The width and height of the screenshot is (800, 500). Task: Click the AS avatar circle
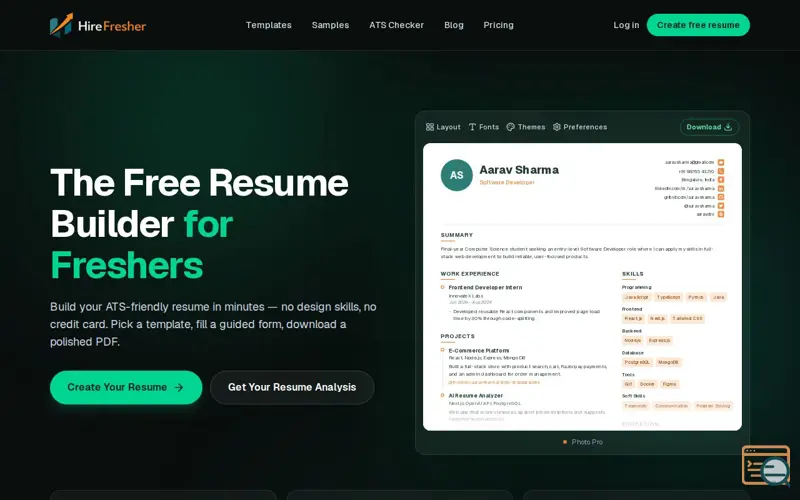point(457,175)
